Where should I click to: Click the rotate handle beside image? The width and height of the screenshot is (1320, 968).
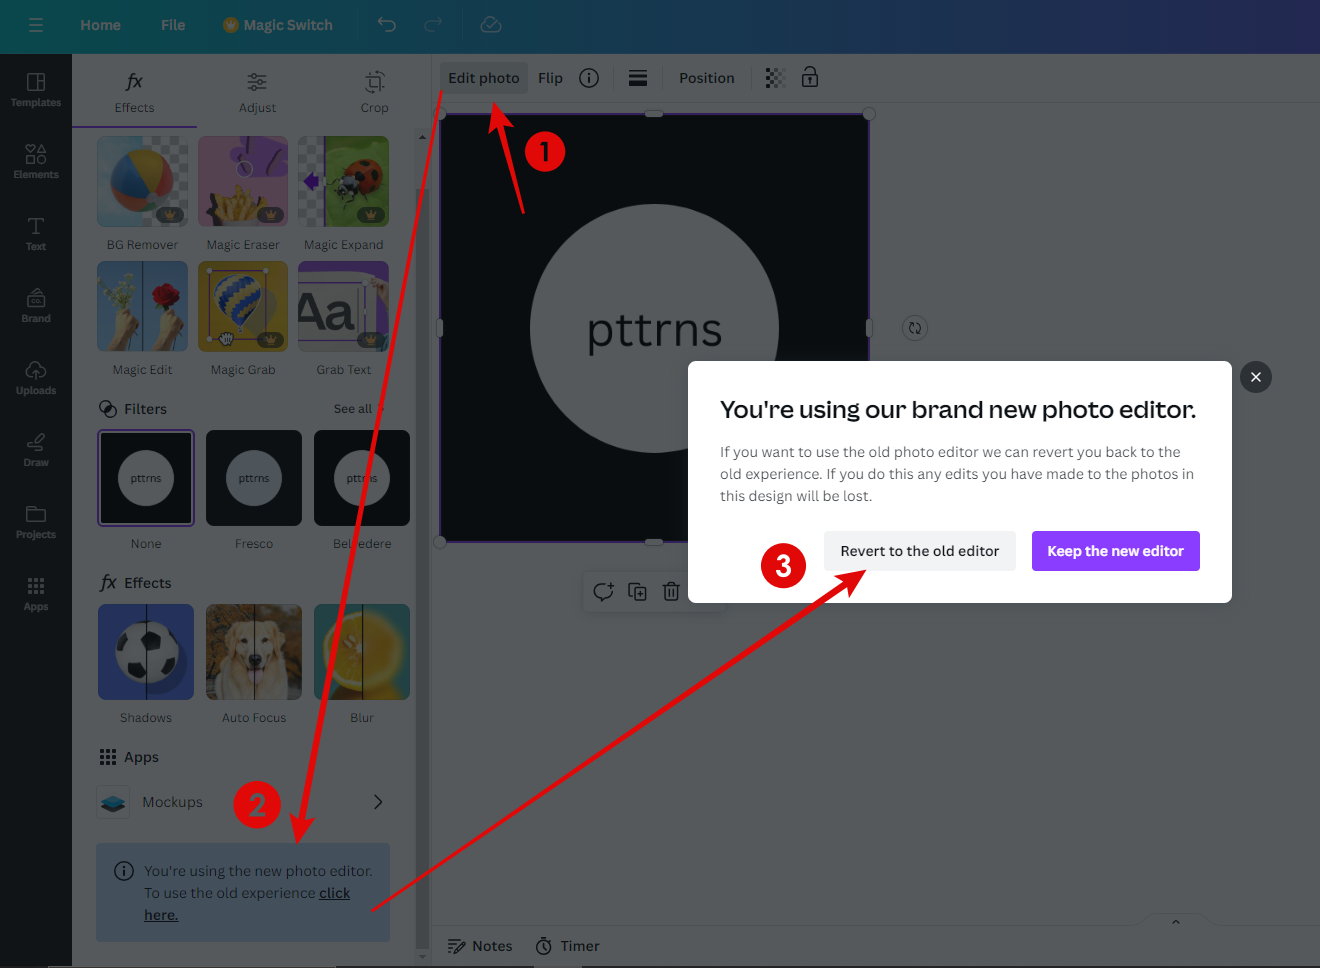(x=915, y=328)
